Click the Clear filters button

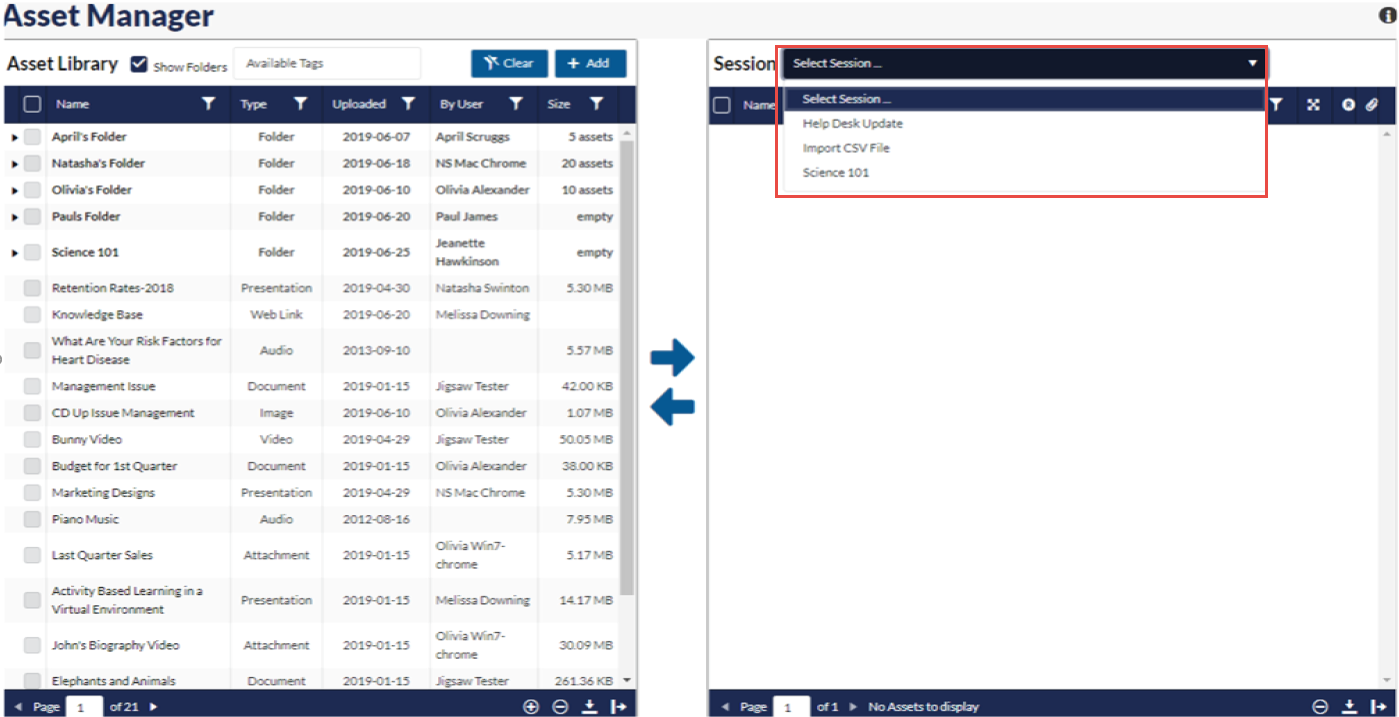pos(509,64)
